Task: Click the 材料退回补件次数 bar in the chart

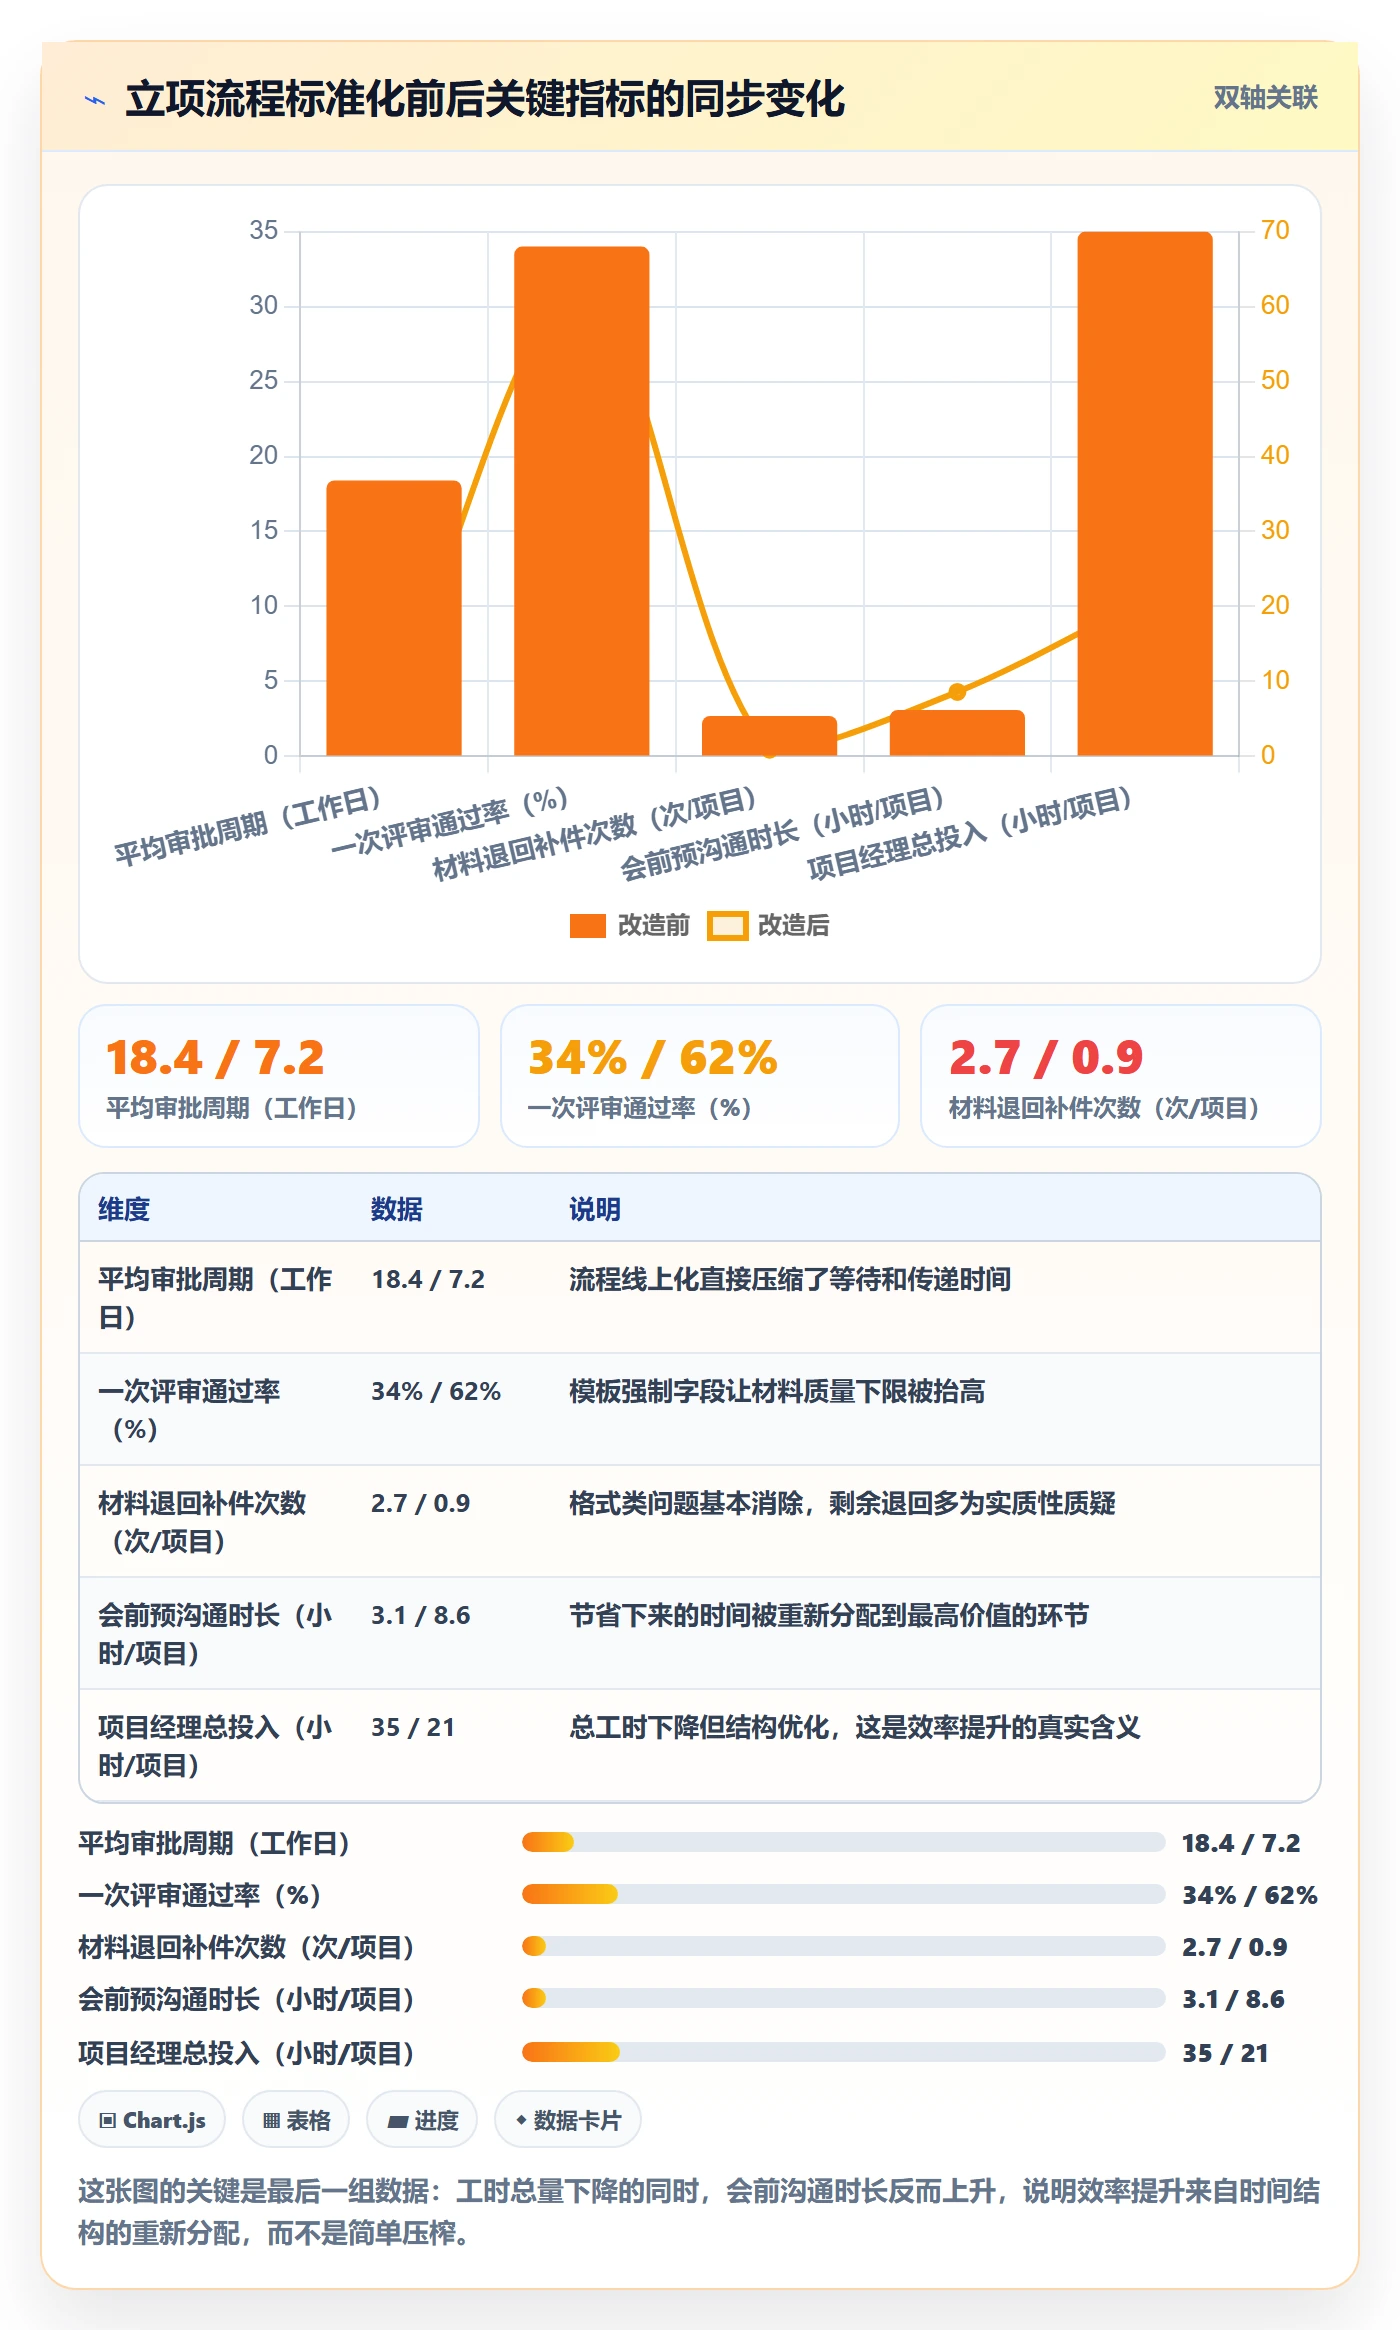Action: [x=769, y=735]
